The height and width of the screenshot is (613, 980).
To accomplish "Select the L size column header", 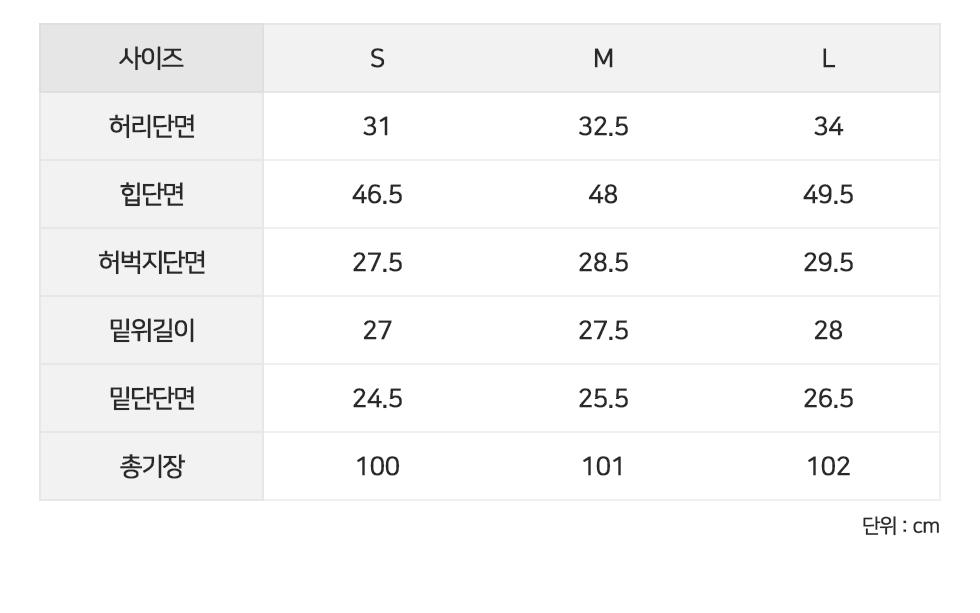I will click(828, 59).
